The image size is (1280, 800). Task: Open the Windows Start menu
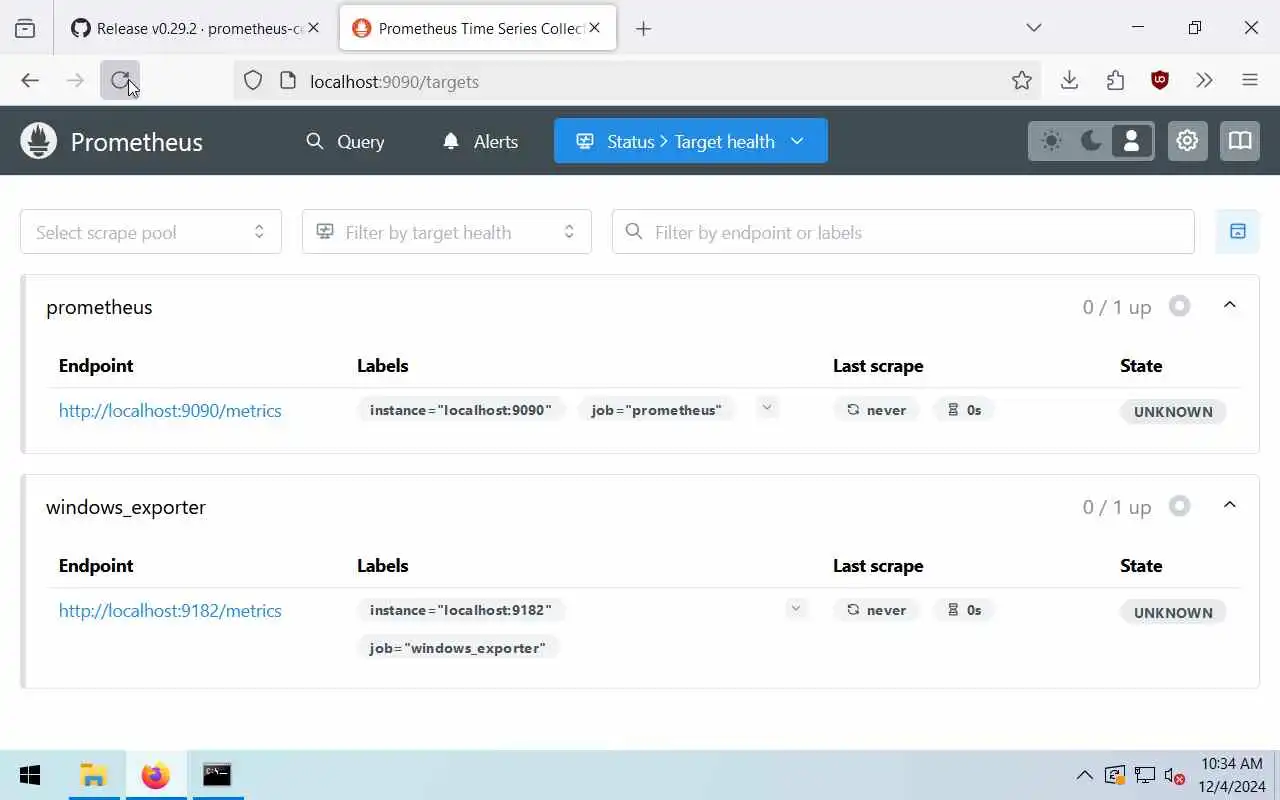[30, 775]
